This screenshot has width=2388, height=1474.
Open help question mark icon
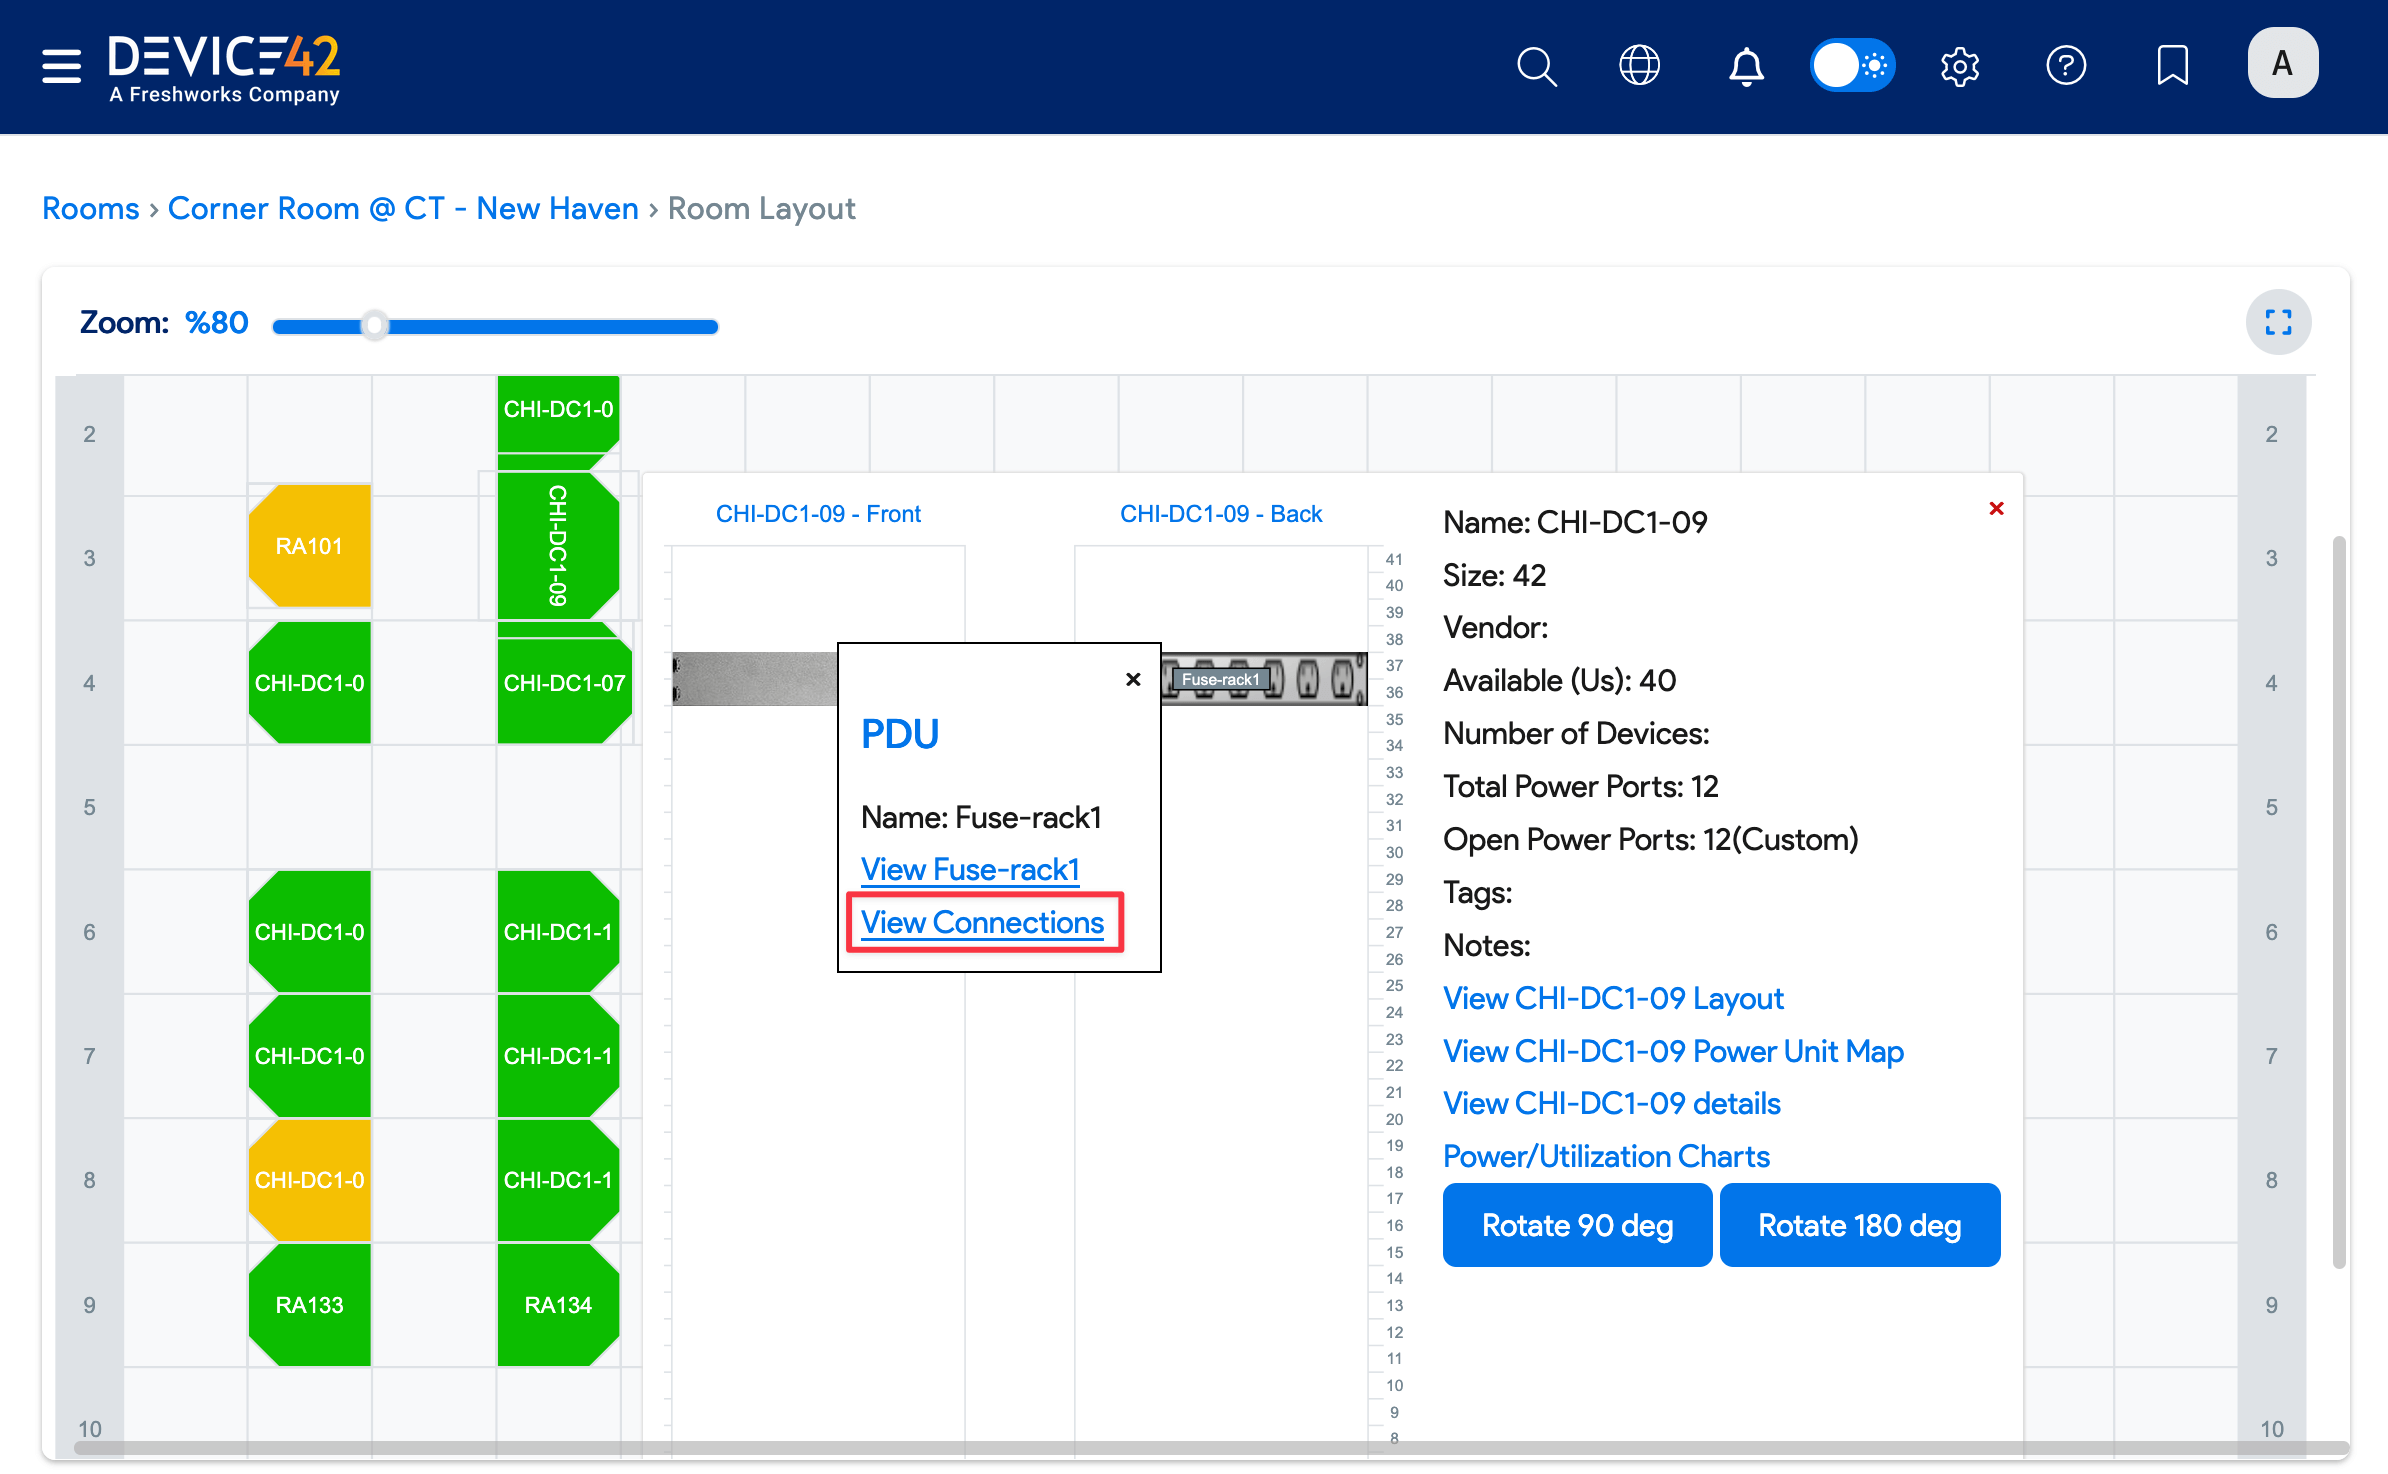click(x=2065, y=66)
